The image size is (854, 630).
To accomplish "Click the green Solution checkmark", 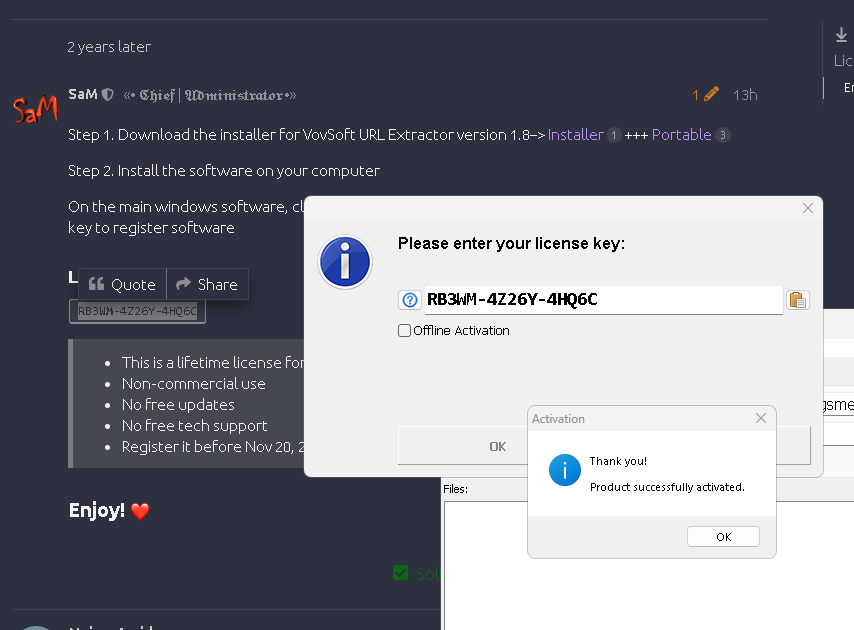I will (401, 573).
